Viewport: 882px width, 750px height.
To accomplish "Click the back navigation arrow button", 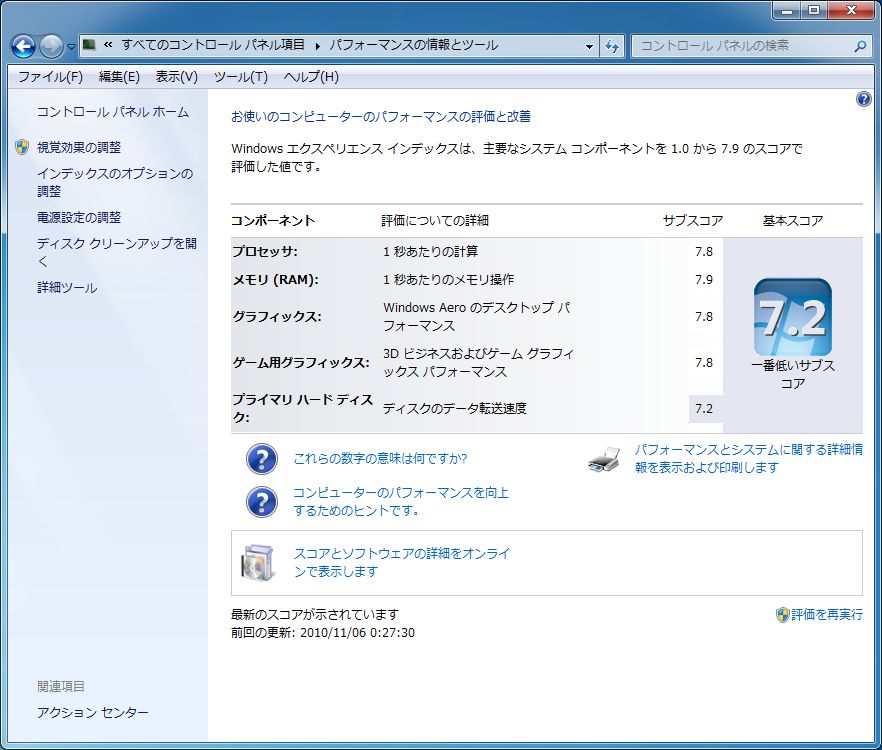I will pyautogui.click(x=24, y=46).
